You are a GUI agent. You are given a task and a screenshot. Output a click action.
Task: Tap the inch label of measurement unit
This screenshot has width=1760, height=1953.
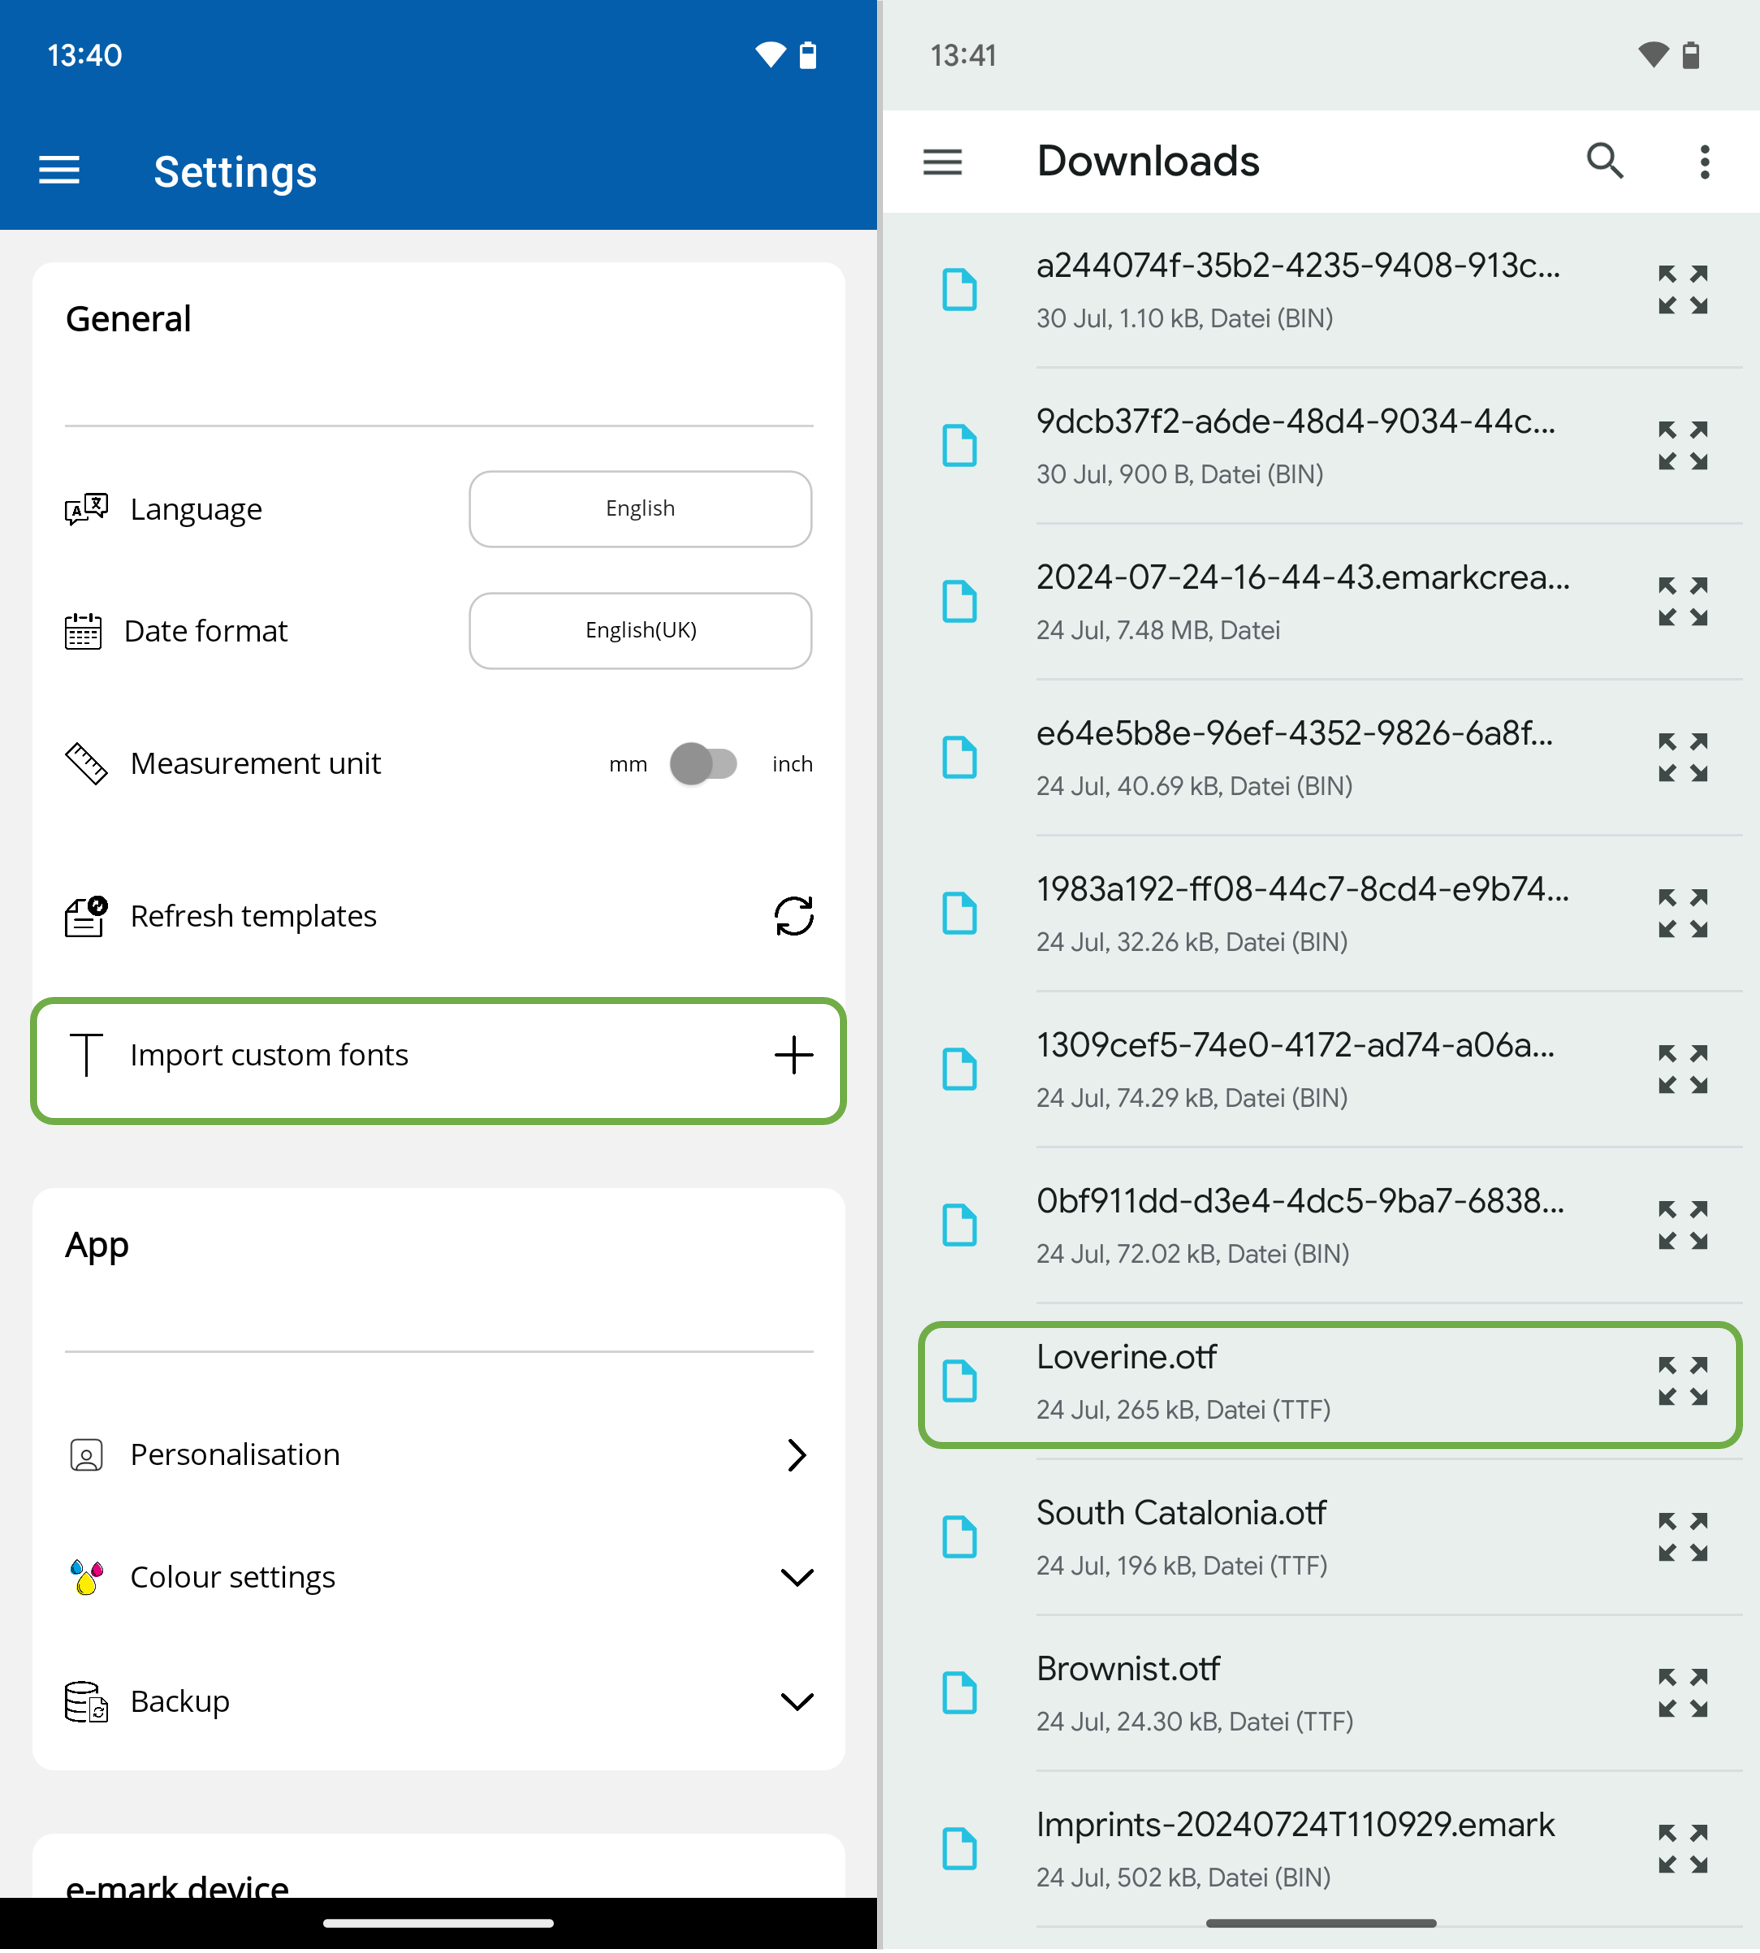pos(792,764)
